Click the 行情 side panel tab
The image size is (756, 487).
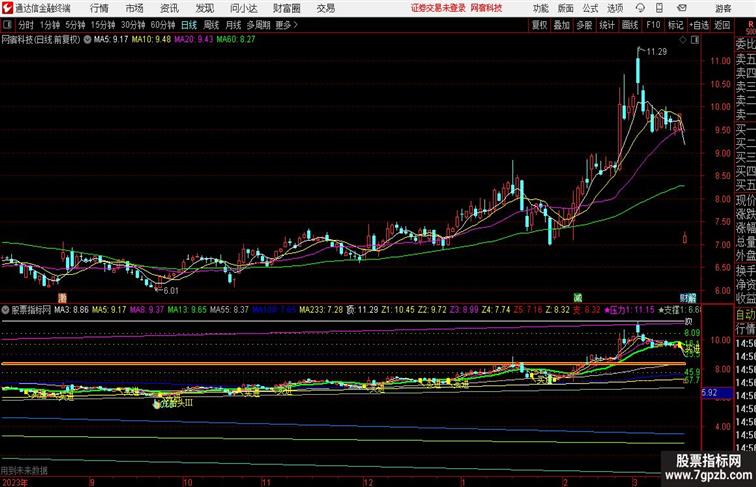[x=745, y=329]
